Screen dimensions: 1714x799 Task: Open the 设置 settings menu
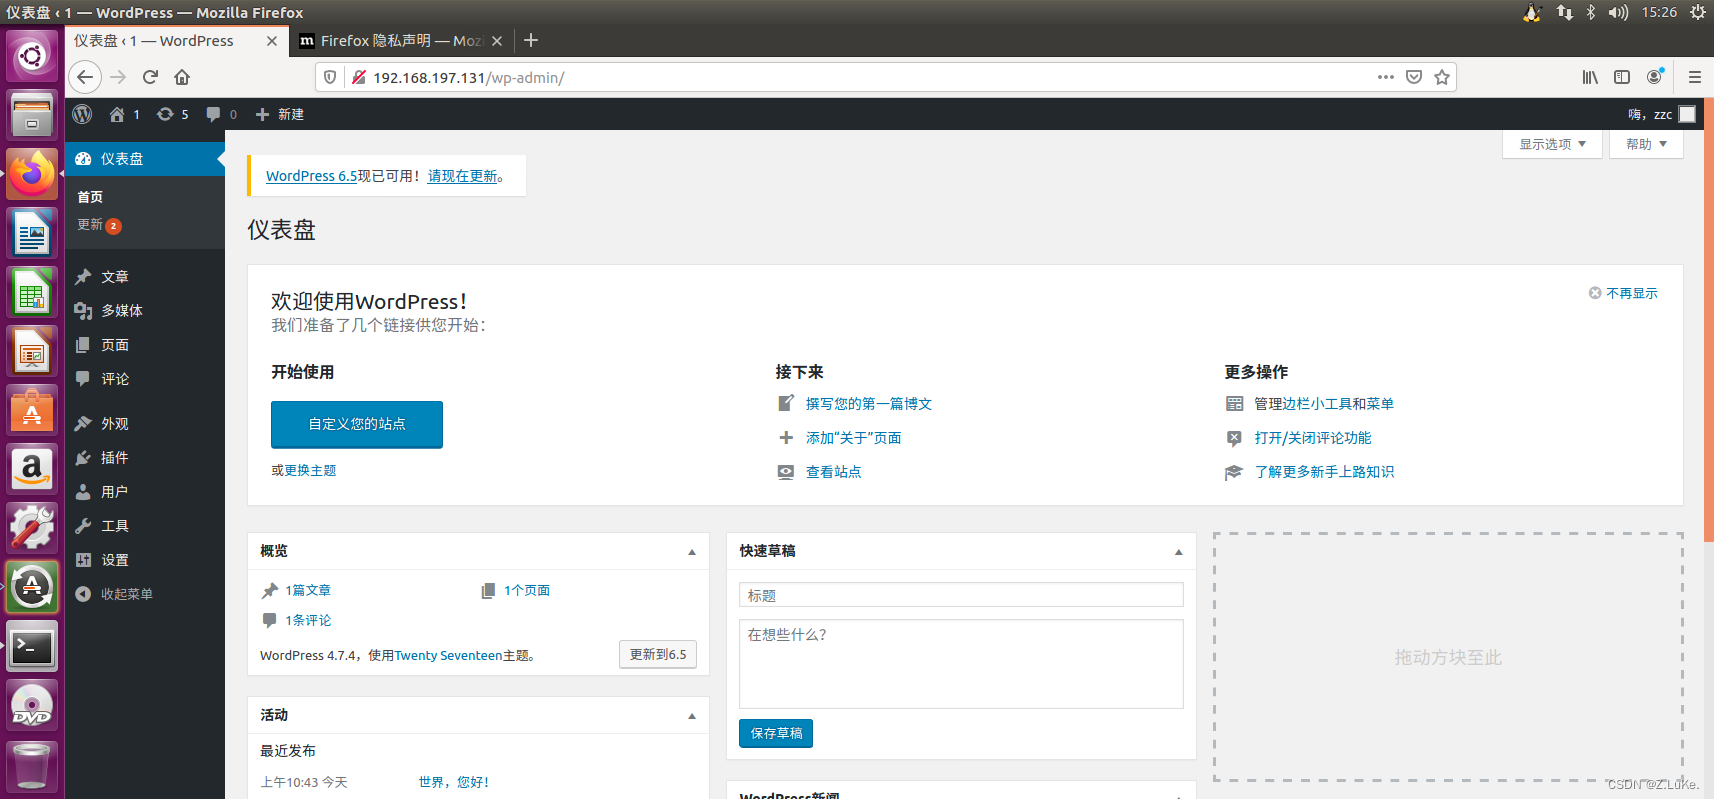point(114,560)
